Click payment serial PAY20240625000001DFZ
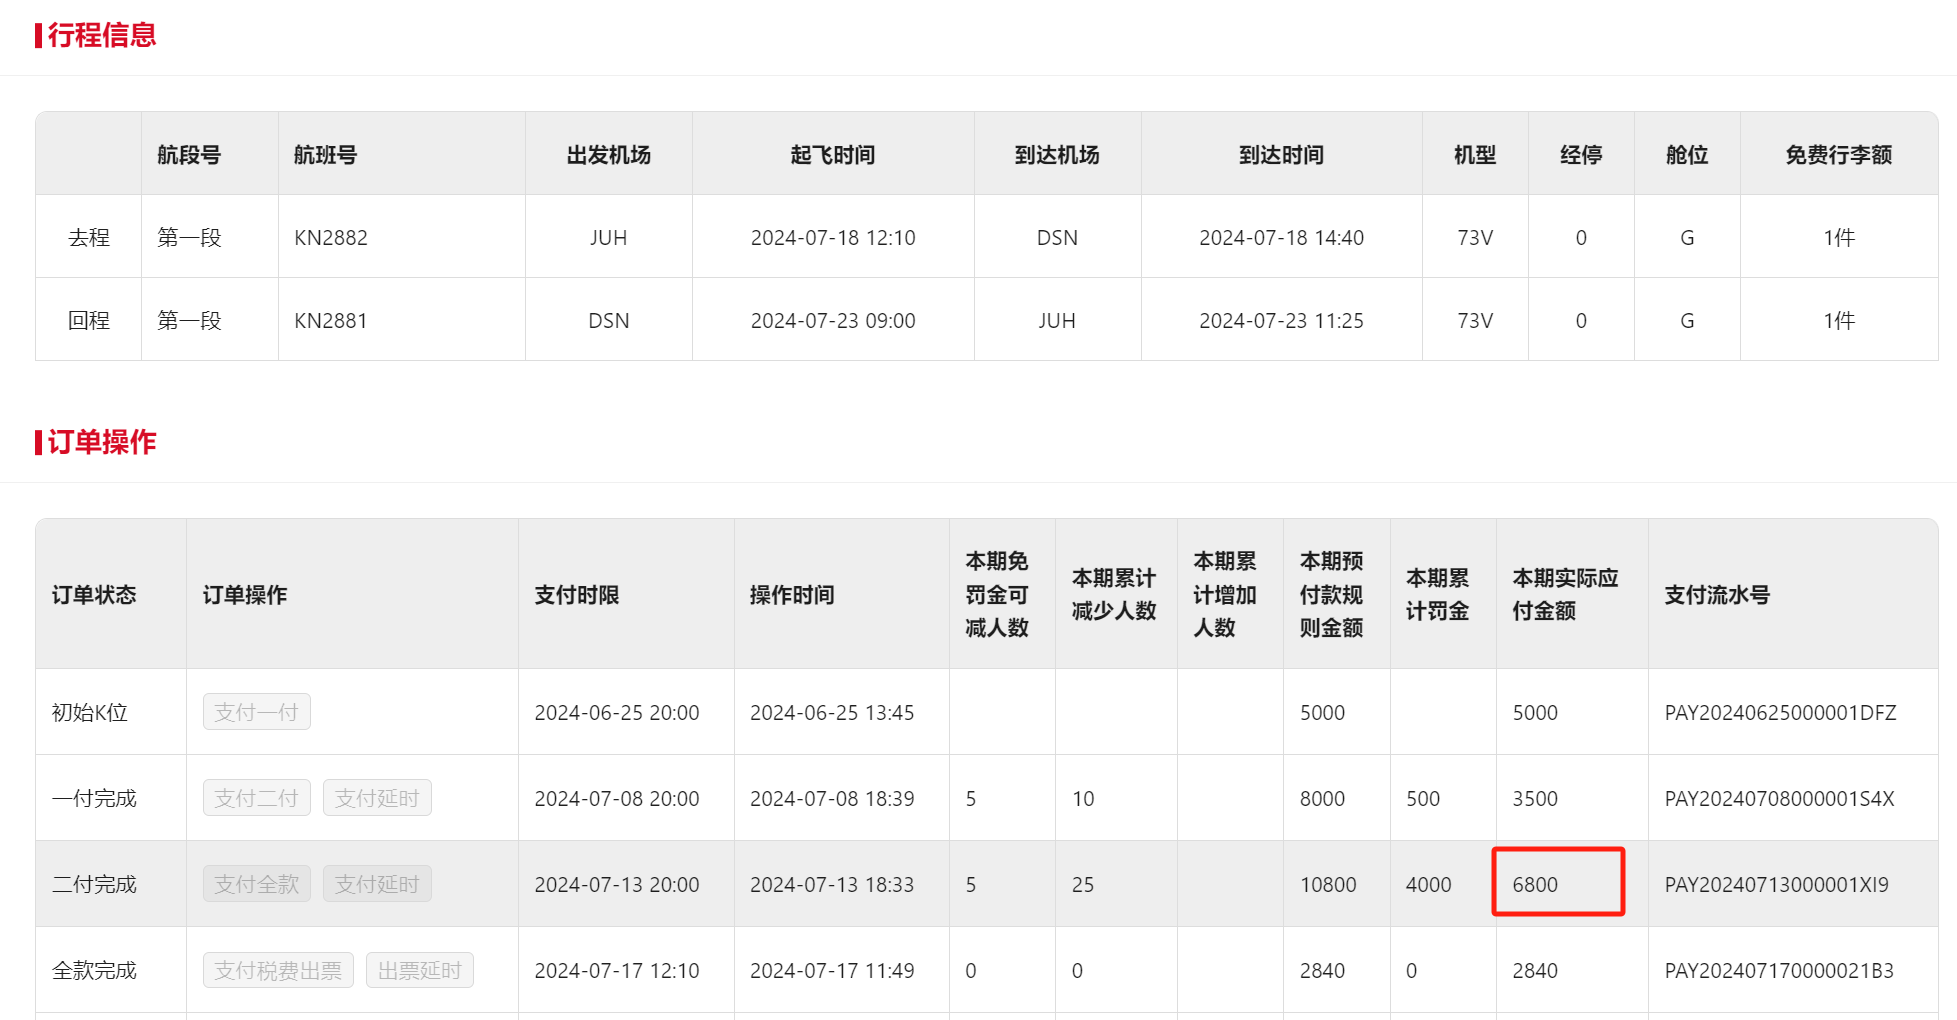 click(x=1780, y=713)
